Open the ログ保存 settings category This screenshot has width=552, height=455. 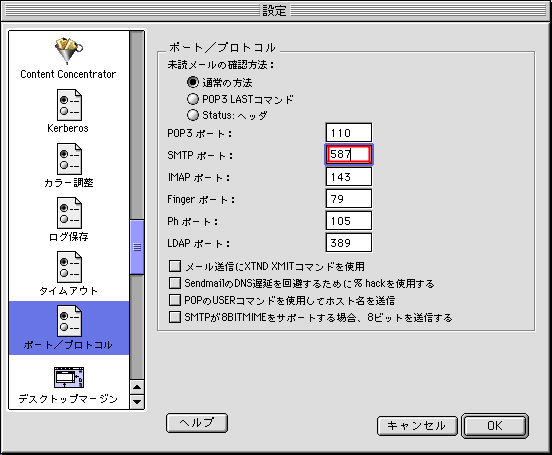click(x=69, y=213)
